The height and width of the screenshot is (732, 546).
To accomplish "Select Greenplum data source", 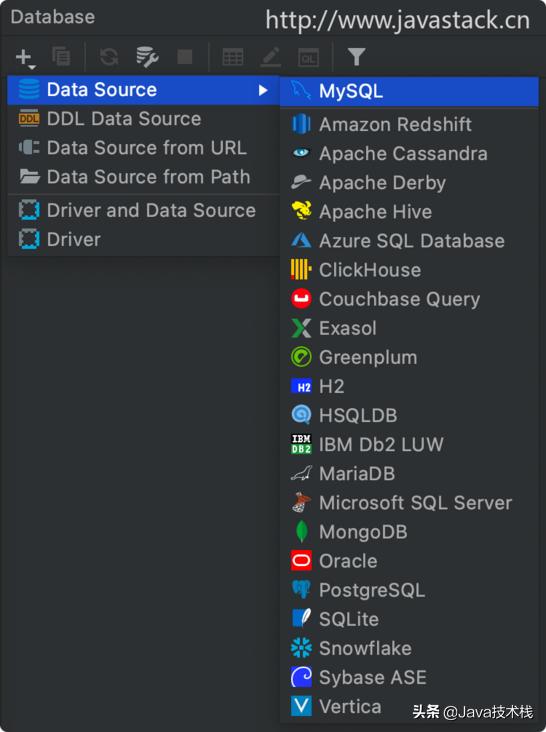I will (x=409, y=357).
